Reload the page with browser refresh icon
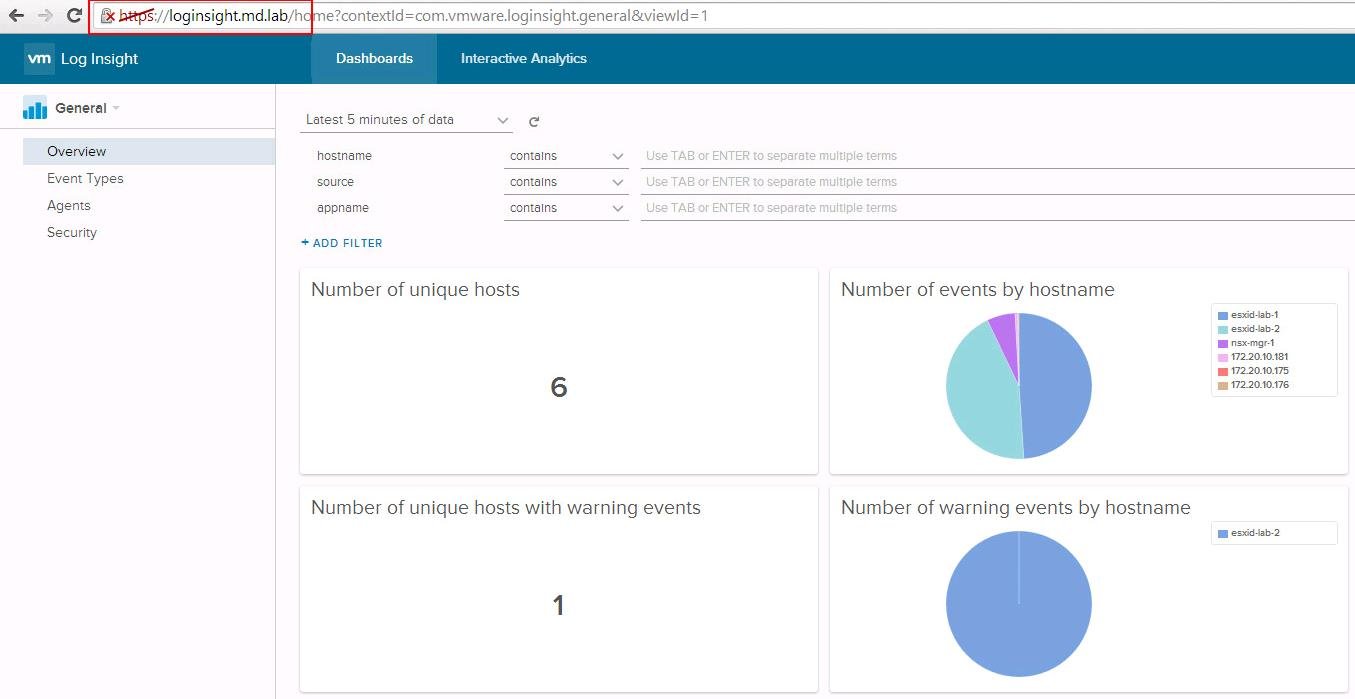Screen dimensions: 1355x699 [x=74, y=16]
